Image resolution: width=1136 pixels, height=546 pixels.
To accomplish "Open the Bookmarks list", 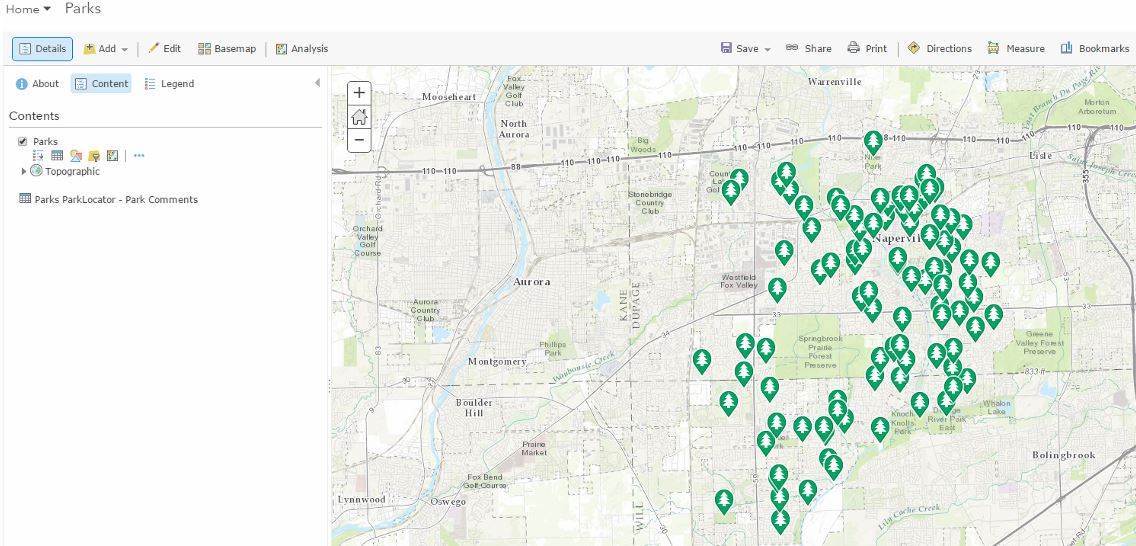I will 1095,49.
